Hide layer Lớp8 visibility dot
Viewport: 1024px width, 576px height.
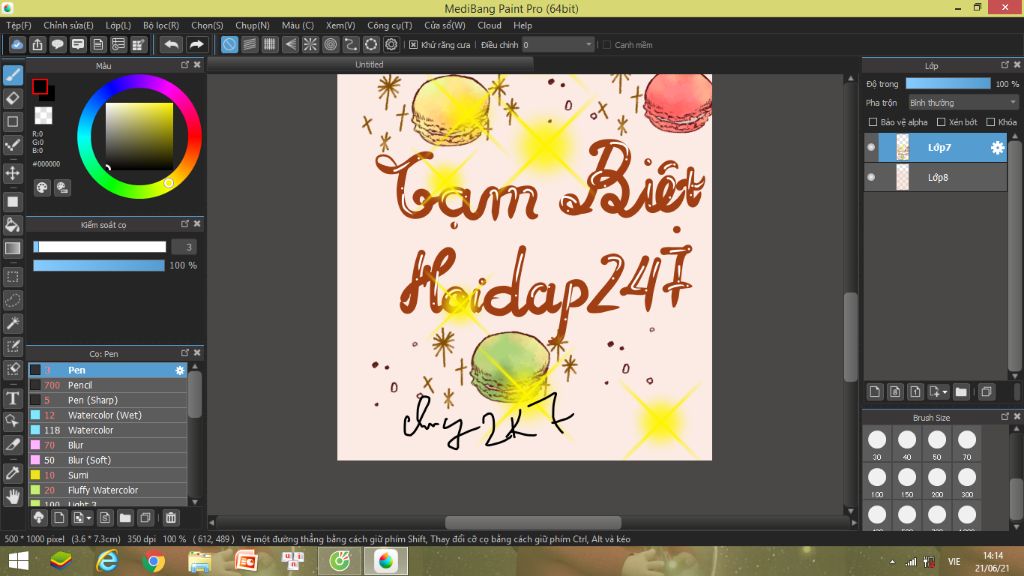(x=871, y=177)
